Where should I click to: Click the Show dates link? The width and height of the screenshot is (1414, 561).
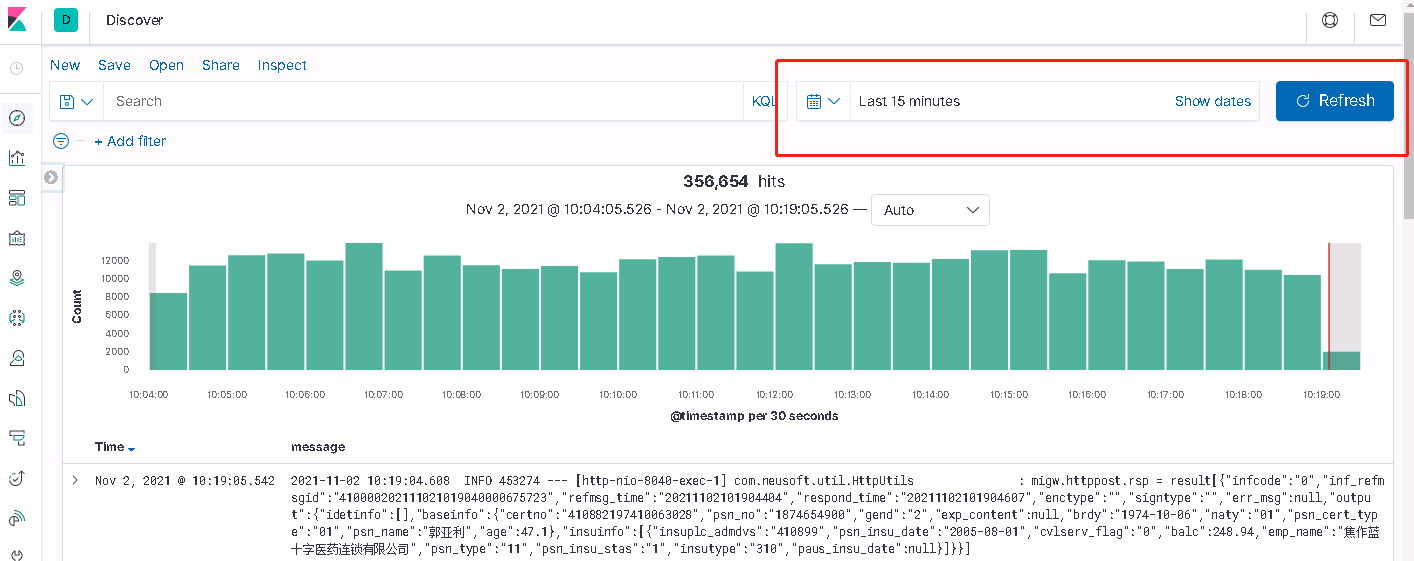tap(1213, 101)
